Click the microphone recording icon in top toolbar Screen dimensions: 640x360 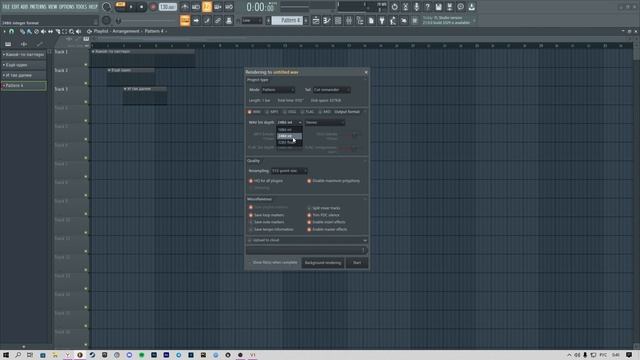click(x=416, y=7)
